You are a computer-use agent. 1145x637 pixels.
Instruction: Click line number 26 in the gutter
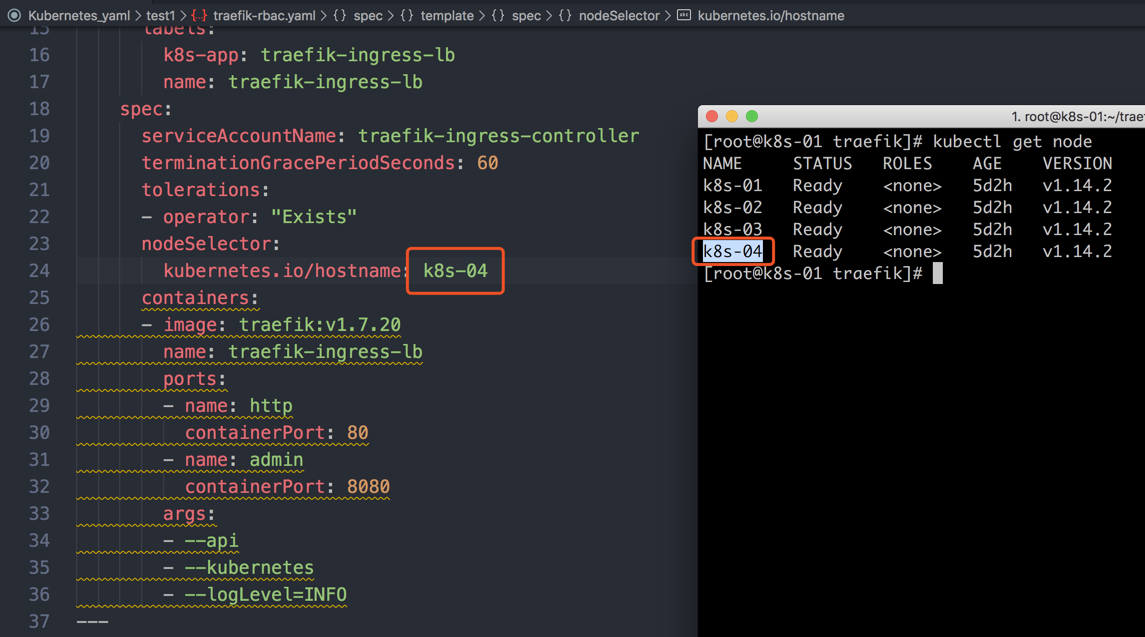click(x=39, y=325)
